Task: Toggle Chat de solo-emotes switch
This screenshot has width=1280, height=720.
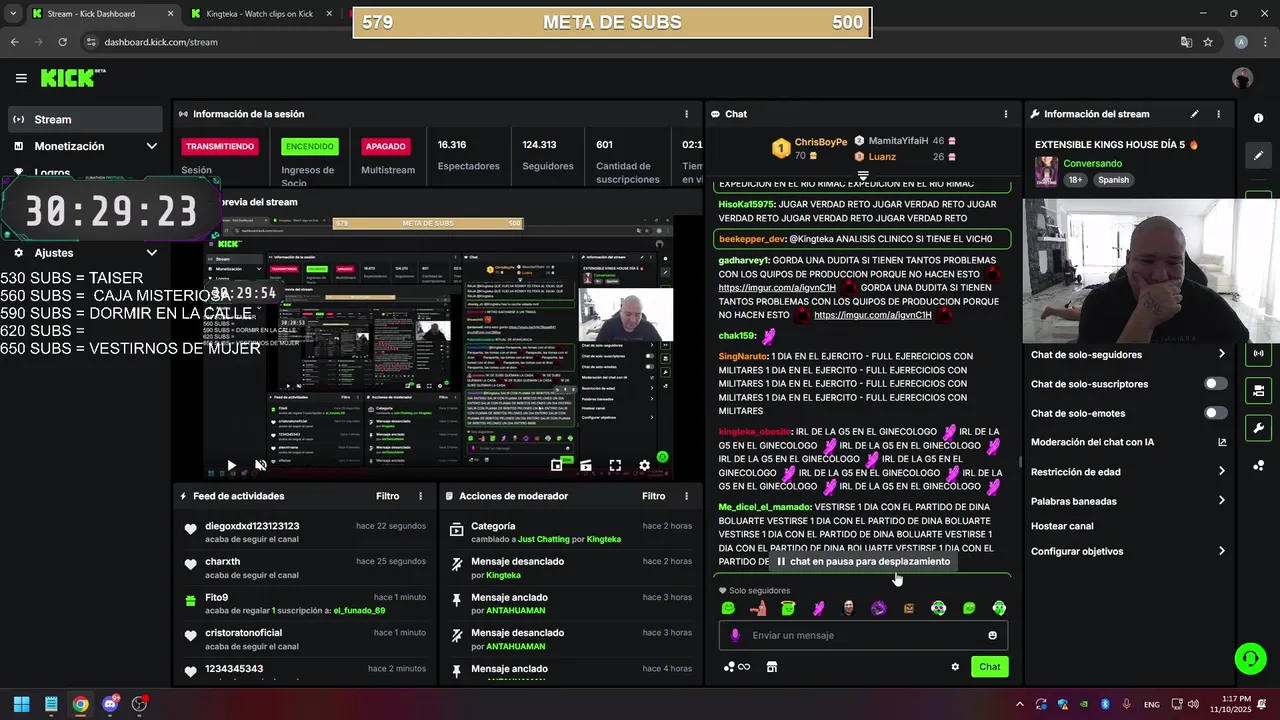Action: [1215, 413]
